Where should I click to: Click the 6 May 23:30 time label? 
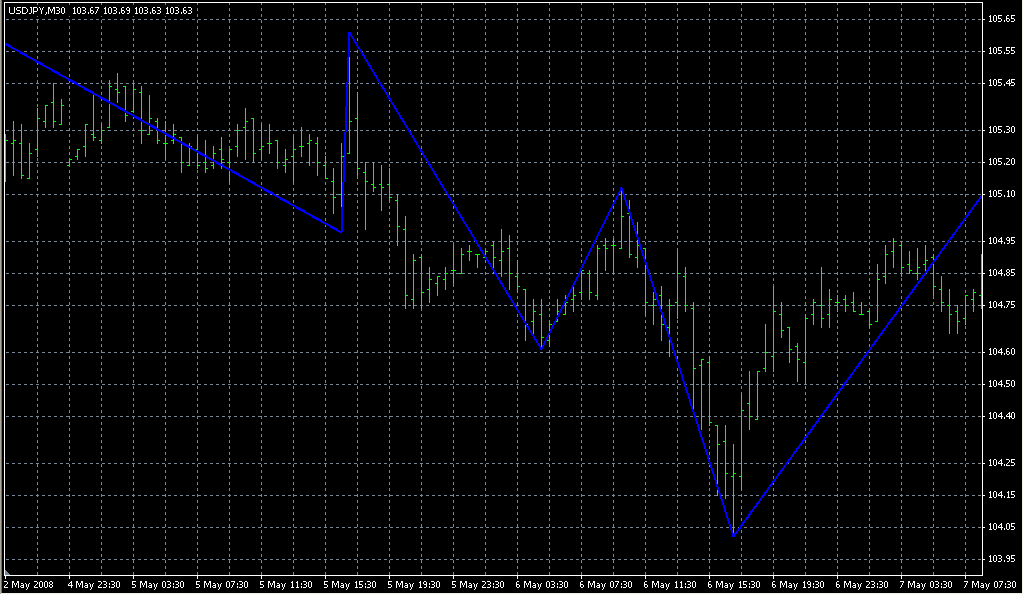862,585
